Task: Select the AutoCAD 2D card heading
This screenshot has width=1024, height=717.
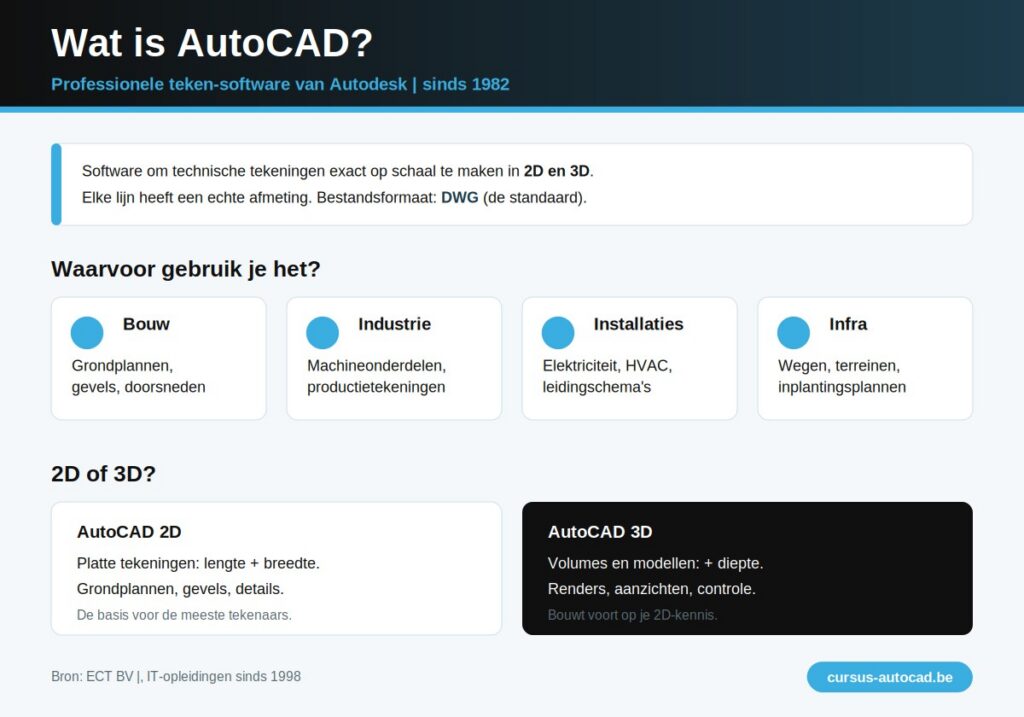Action: [129, 532]
